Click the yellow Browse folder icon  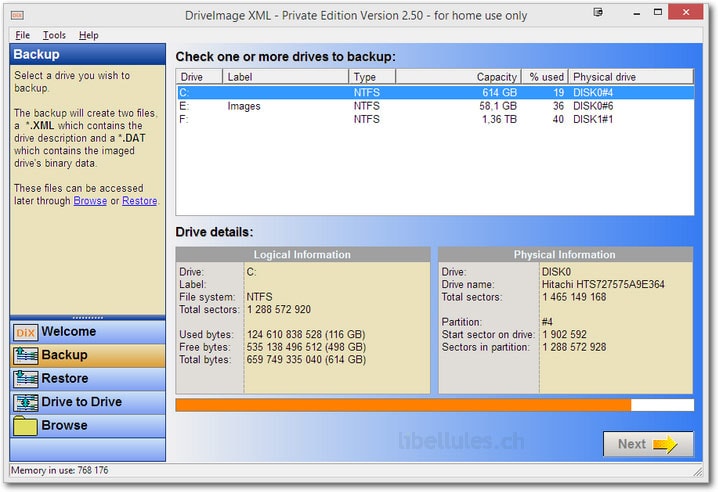25,426
